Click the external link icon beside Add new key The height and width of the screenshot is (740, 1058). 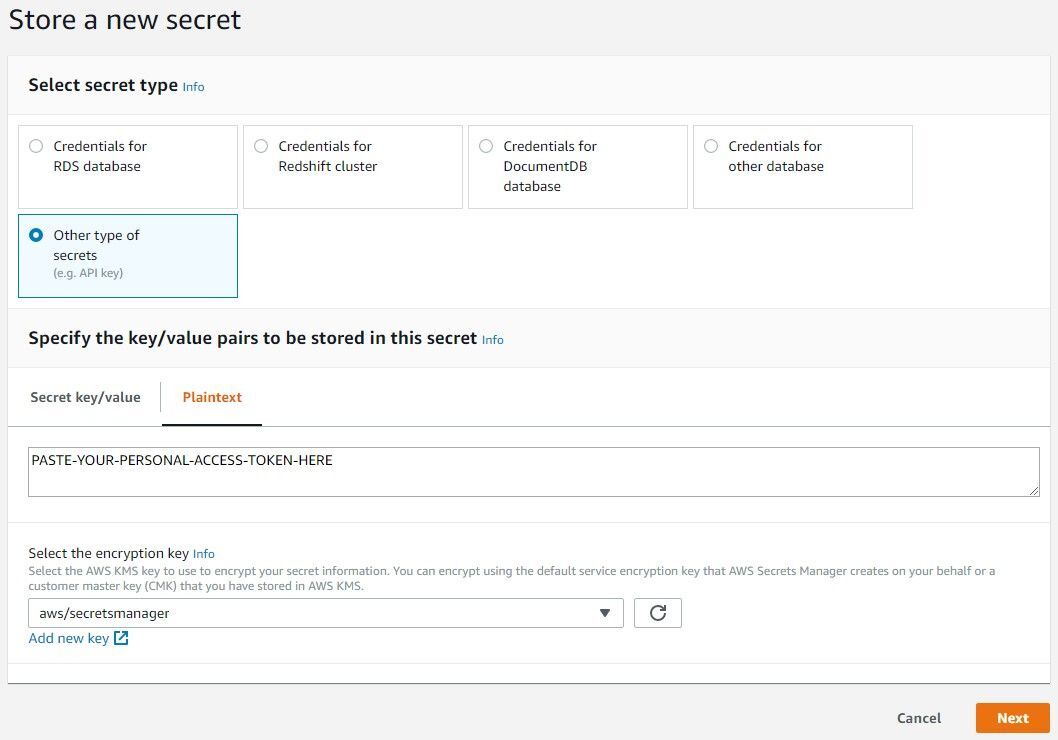[x=120, y=638]
